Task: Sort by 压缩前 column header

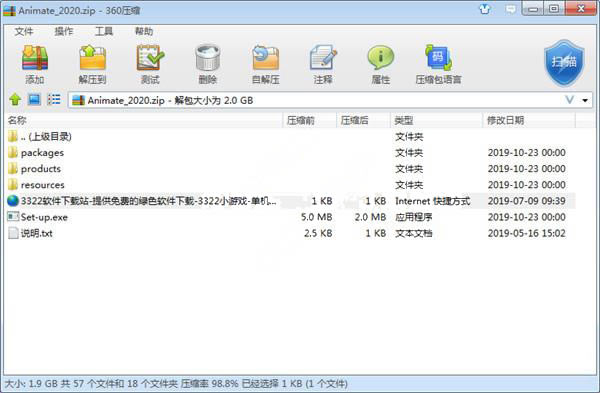Action: (x=310, y=121)
